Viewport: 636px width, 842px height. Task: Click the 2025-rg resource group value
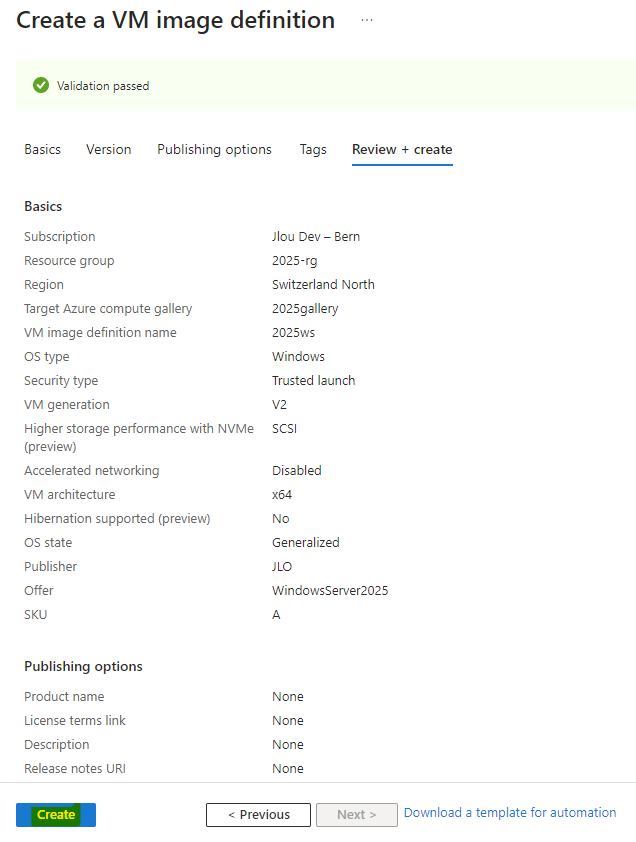294,260
